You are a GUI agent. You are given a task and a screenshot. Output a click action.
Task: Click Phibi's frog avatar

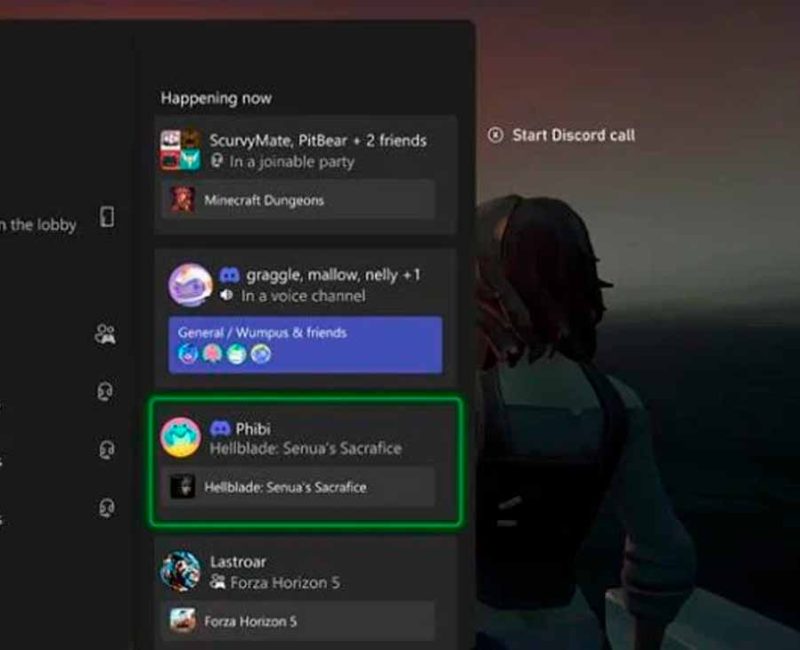pos(180,437)
